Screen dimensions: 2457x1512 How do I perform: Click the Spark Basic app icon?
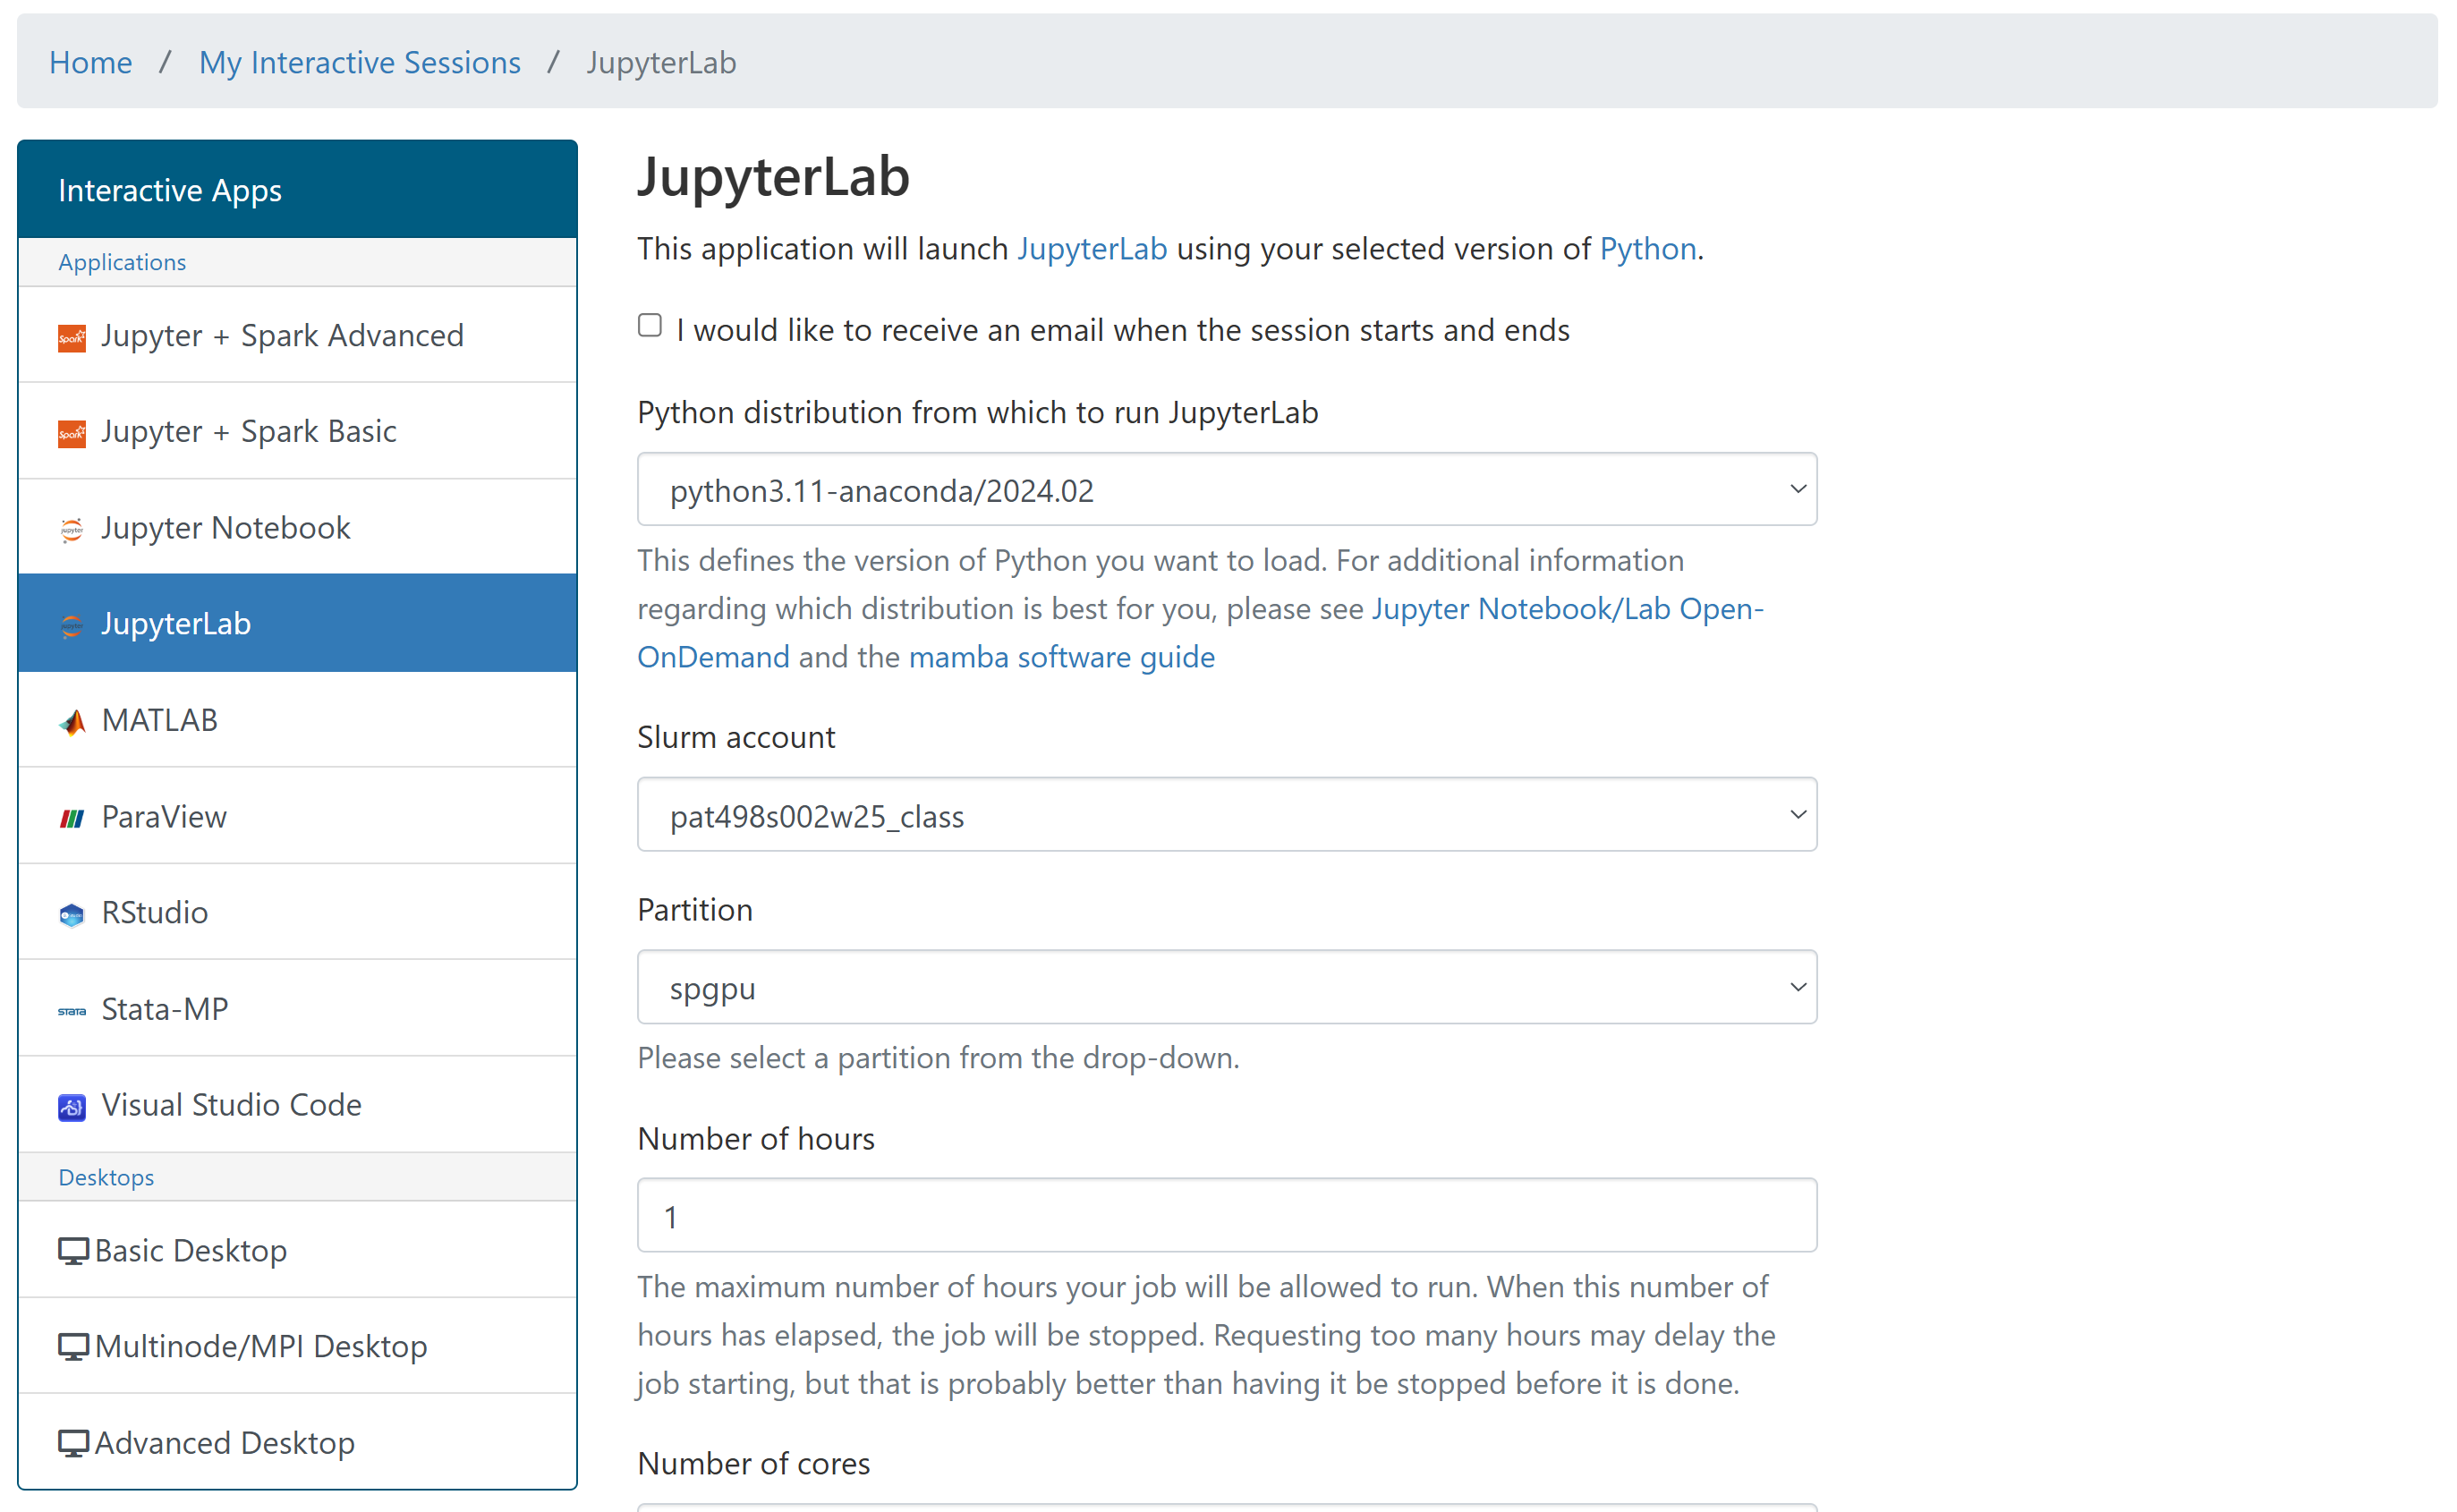pyautogui.click(x=71, y=434)
